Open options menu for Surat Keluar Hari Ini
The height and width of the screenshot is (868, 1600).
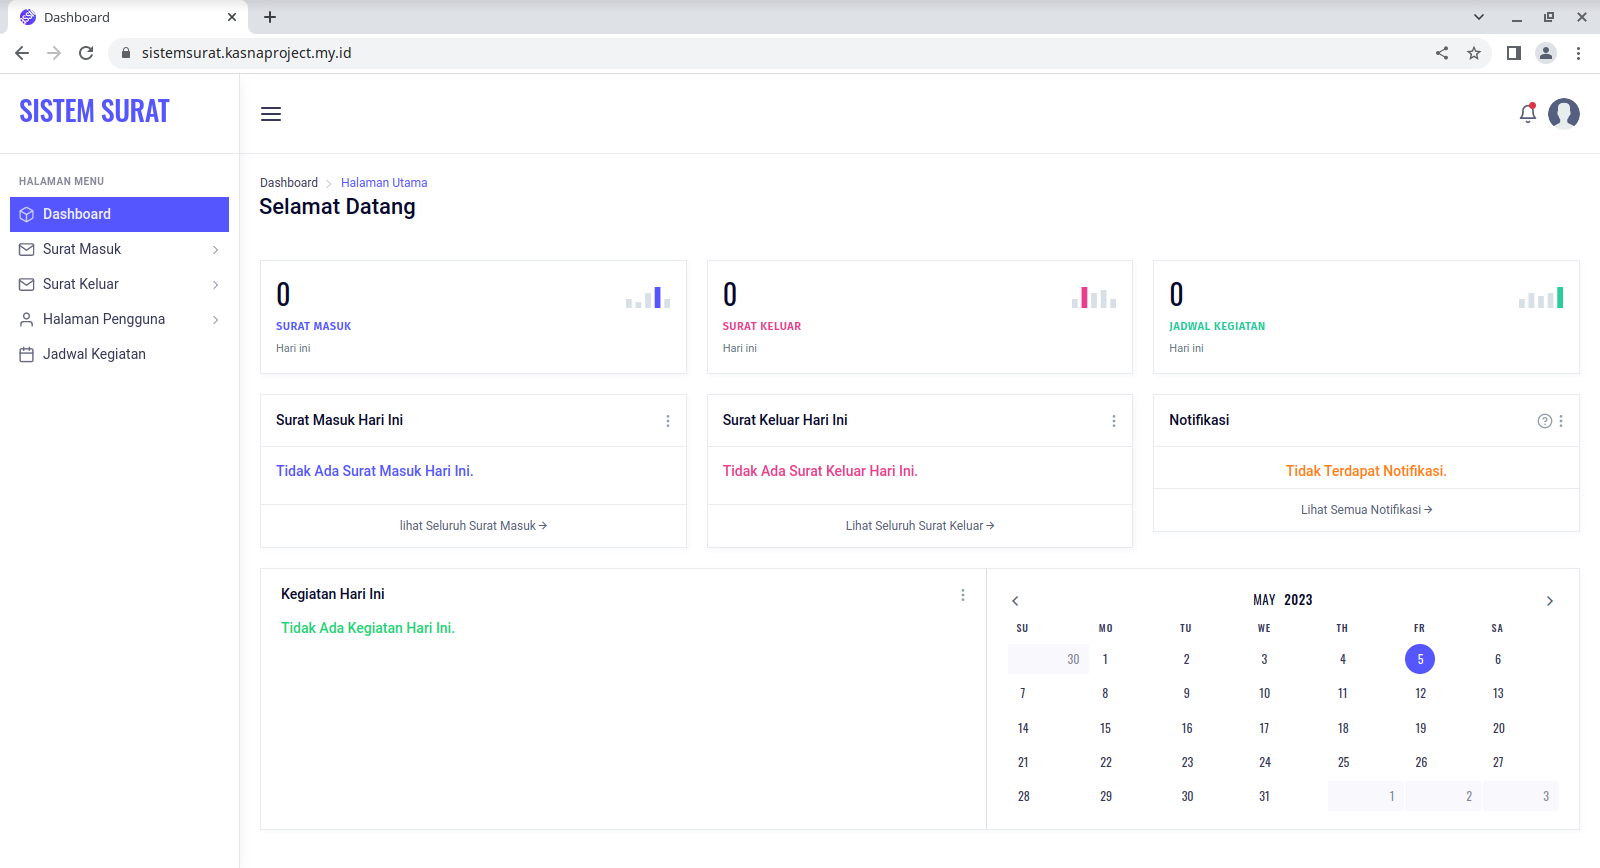pos(1114,421)
